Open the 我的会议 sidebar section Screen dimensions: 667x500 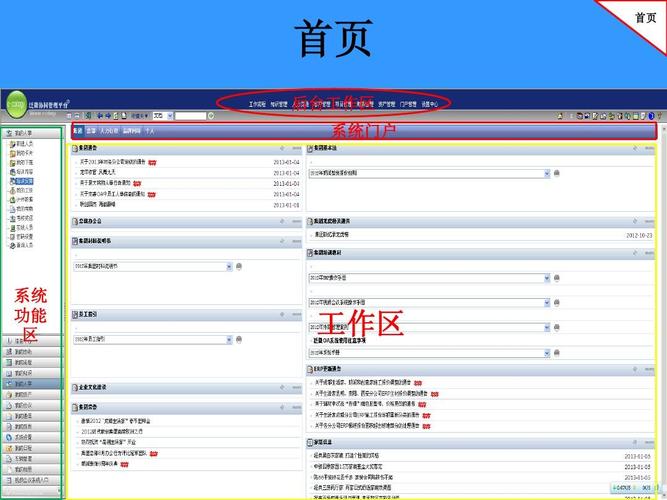pos(31,406)
